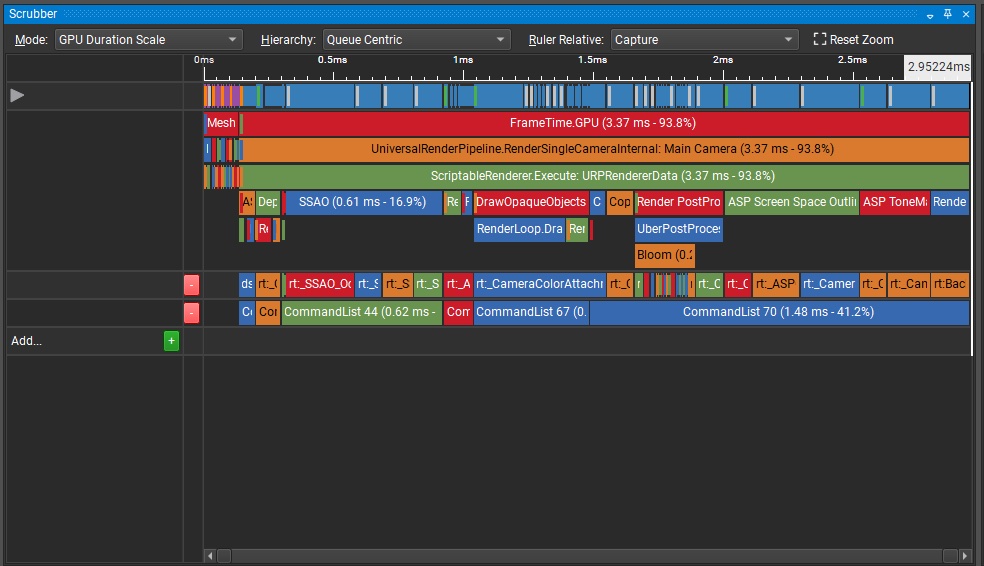
Task: Click the play arrow icon in timeline row
Action: (17, 95)
